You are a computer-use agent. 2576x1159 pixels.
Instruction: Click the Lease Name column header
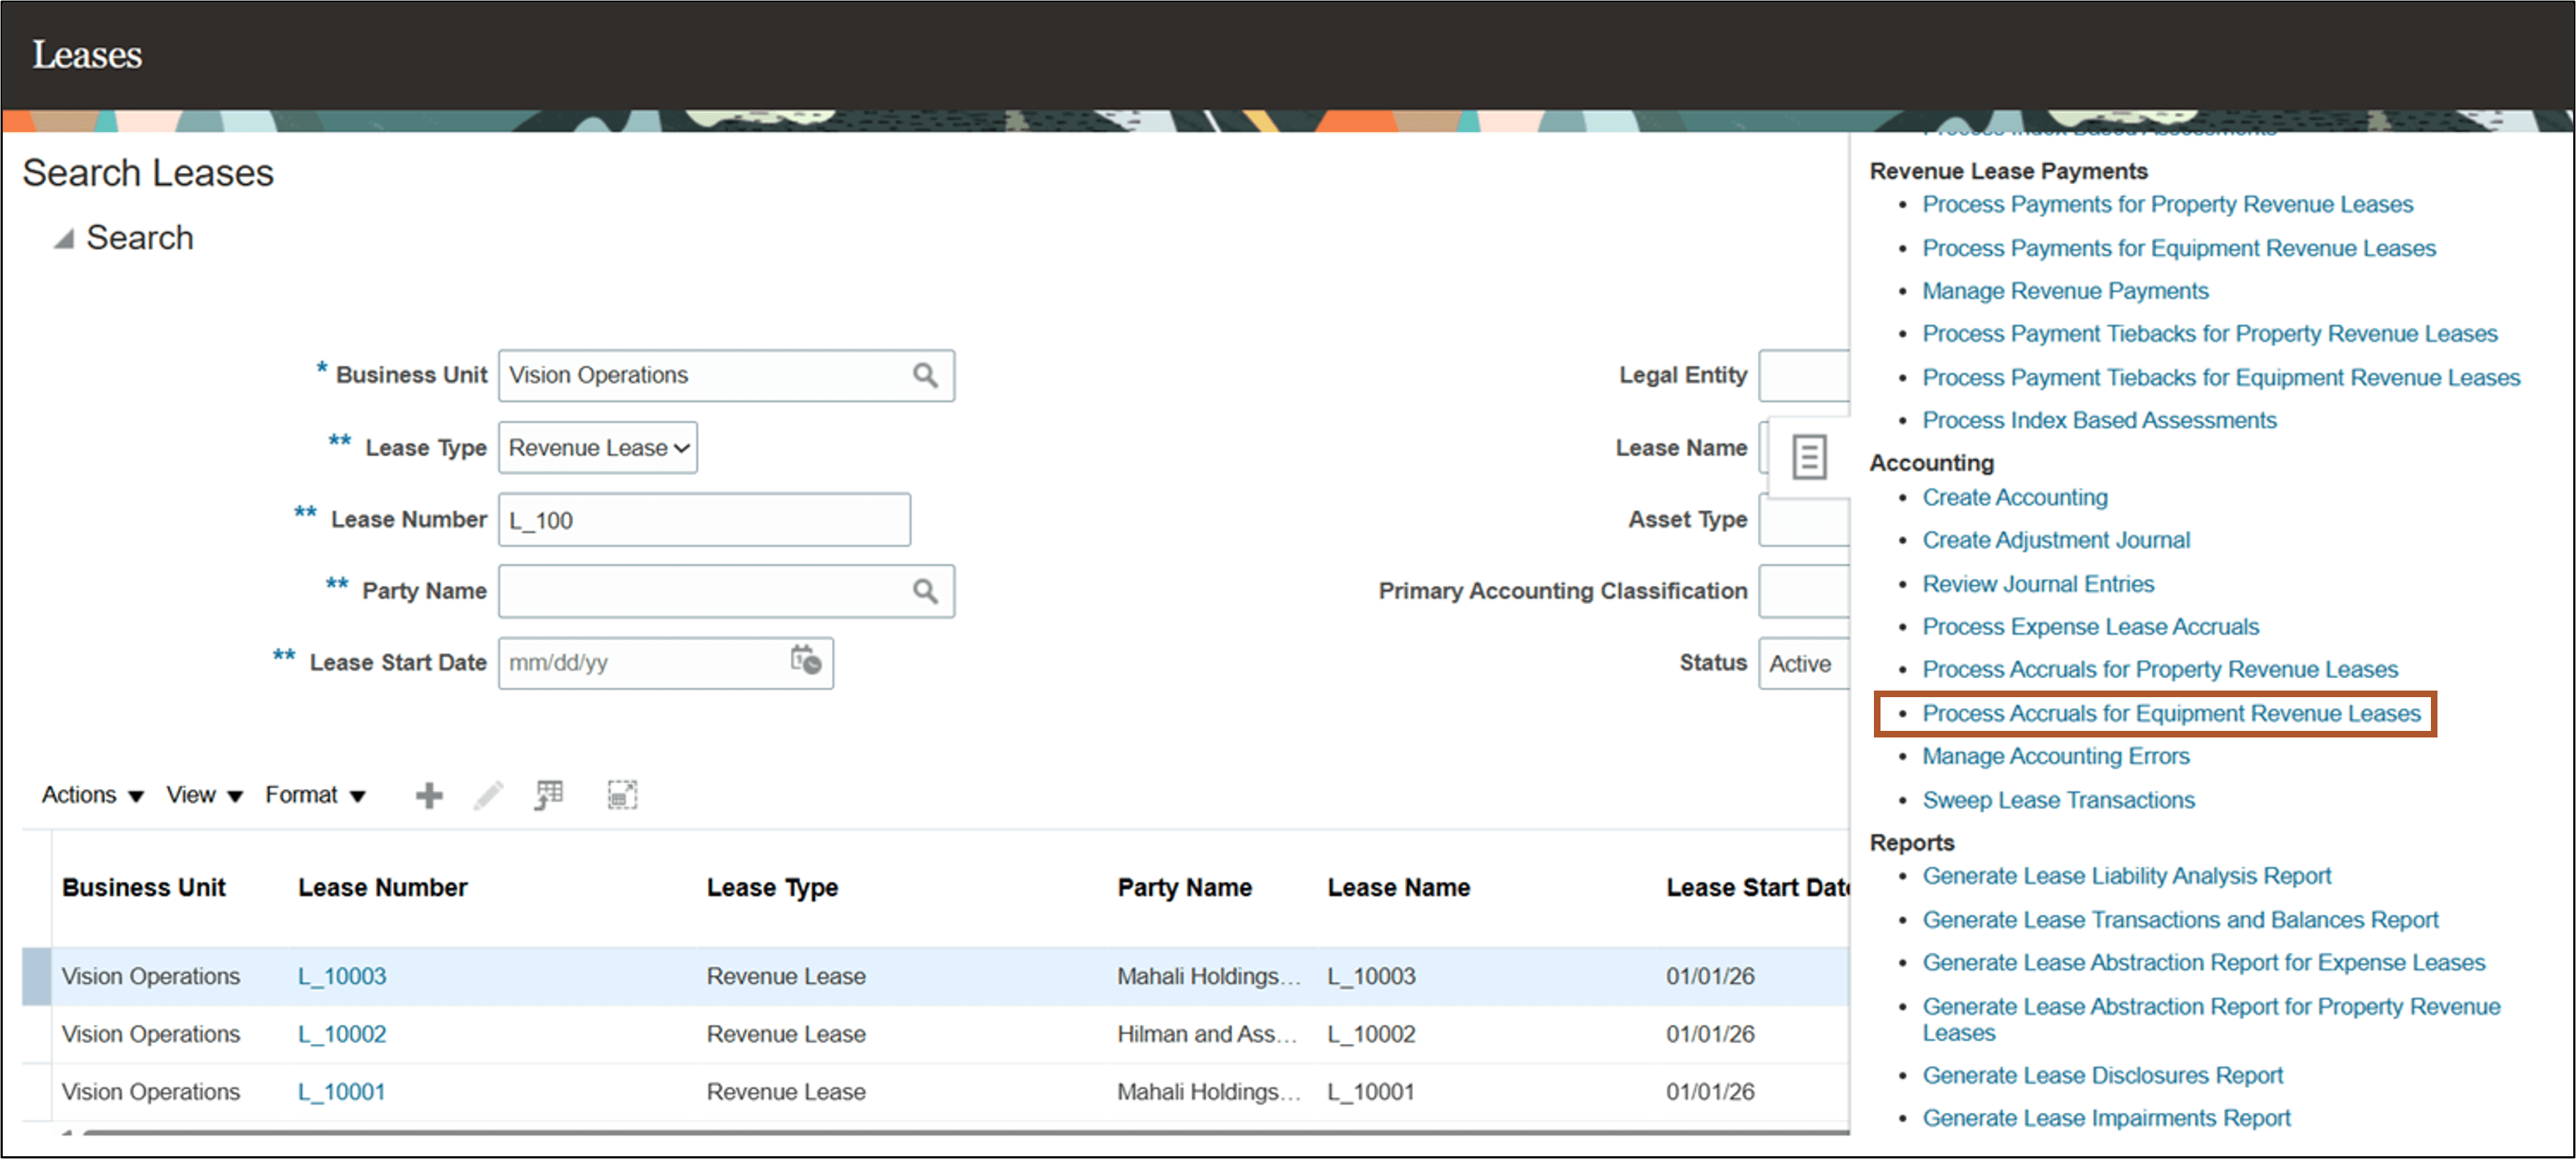click(x=1398, y=888)
